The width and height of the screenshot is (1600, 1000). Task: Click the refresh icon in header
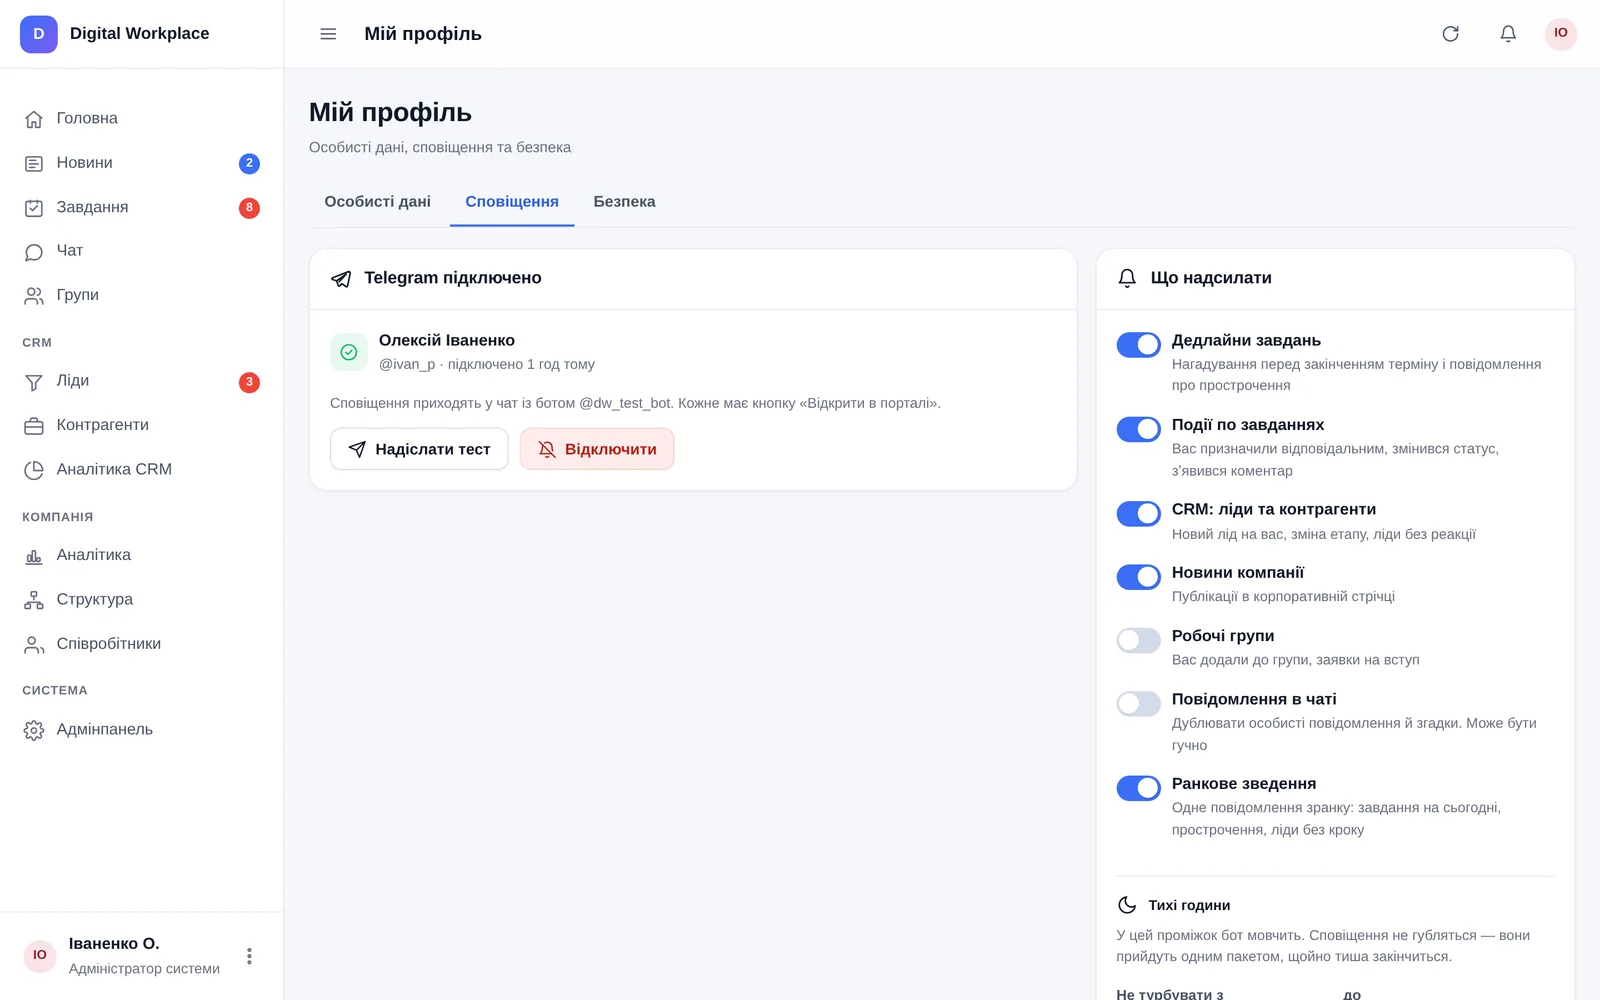pos(1450,34)
